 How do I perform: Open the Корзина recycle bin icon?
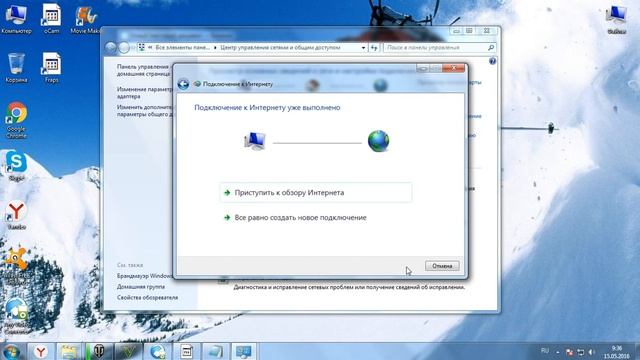(16, 68)
